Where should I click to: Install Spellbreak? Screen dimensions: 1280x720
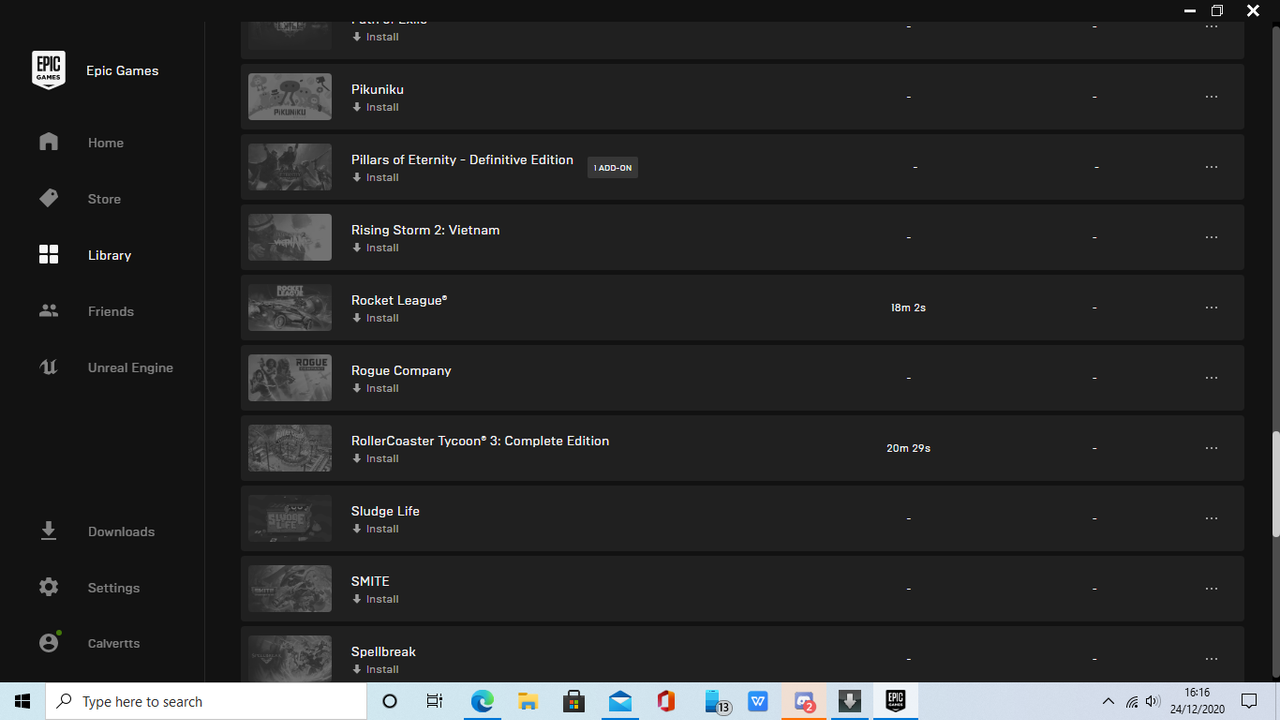[375, 669]
